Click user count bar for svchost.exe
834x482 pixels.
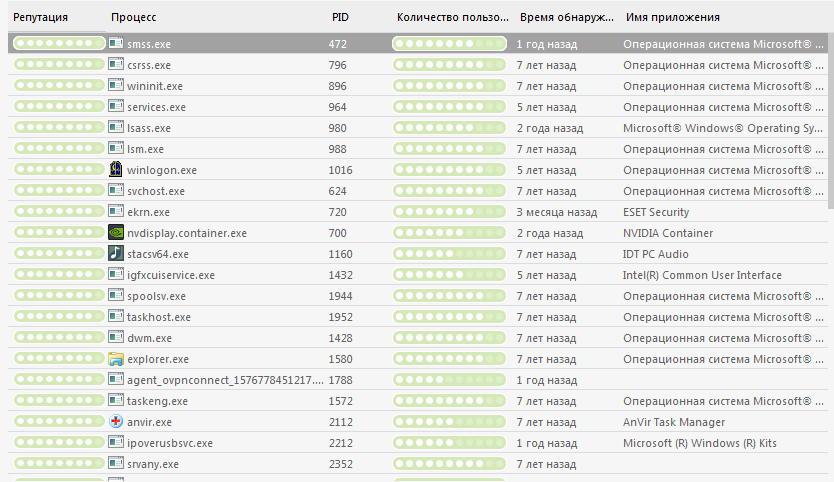tap(450, 191)
